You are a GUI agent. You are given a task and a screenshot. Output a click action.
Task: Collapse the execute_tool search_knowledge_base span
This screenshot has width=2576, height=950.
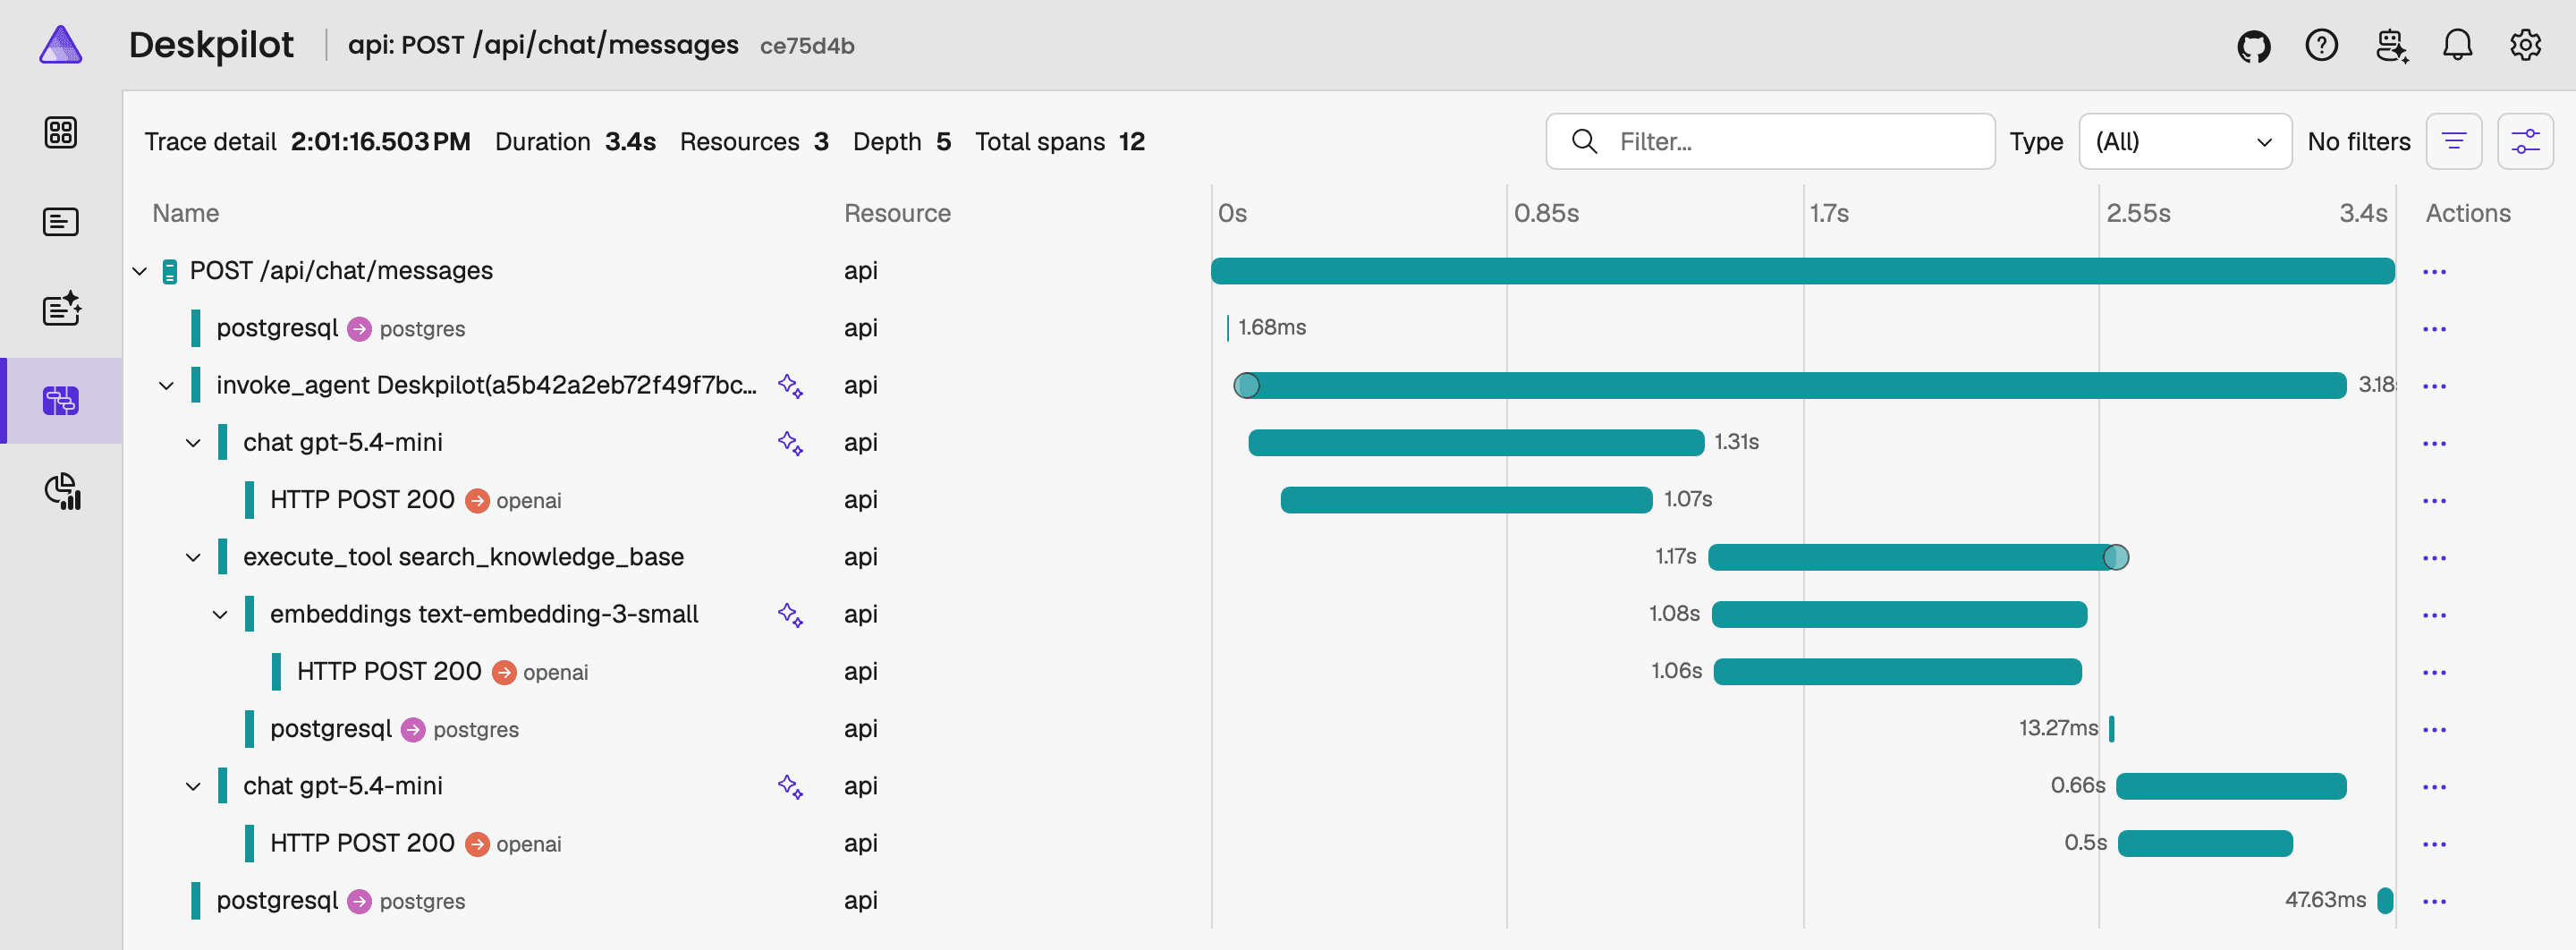193,558
